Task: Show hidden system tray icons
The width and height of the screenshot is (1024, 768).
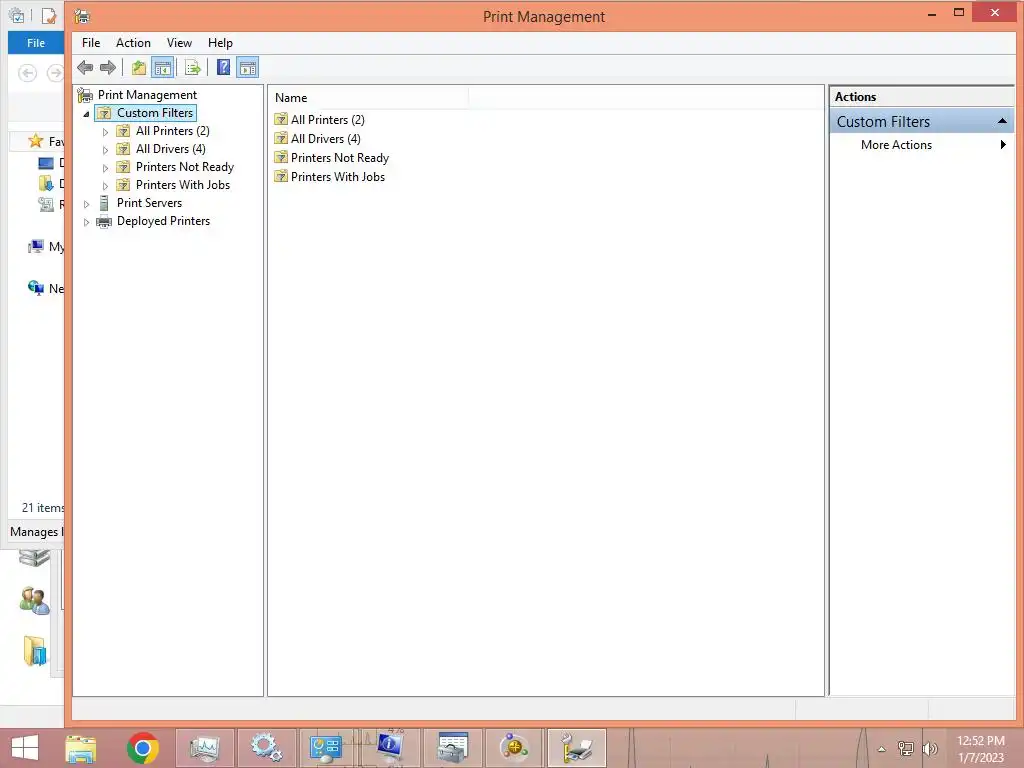Action: click(882, 749)
